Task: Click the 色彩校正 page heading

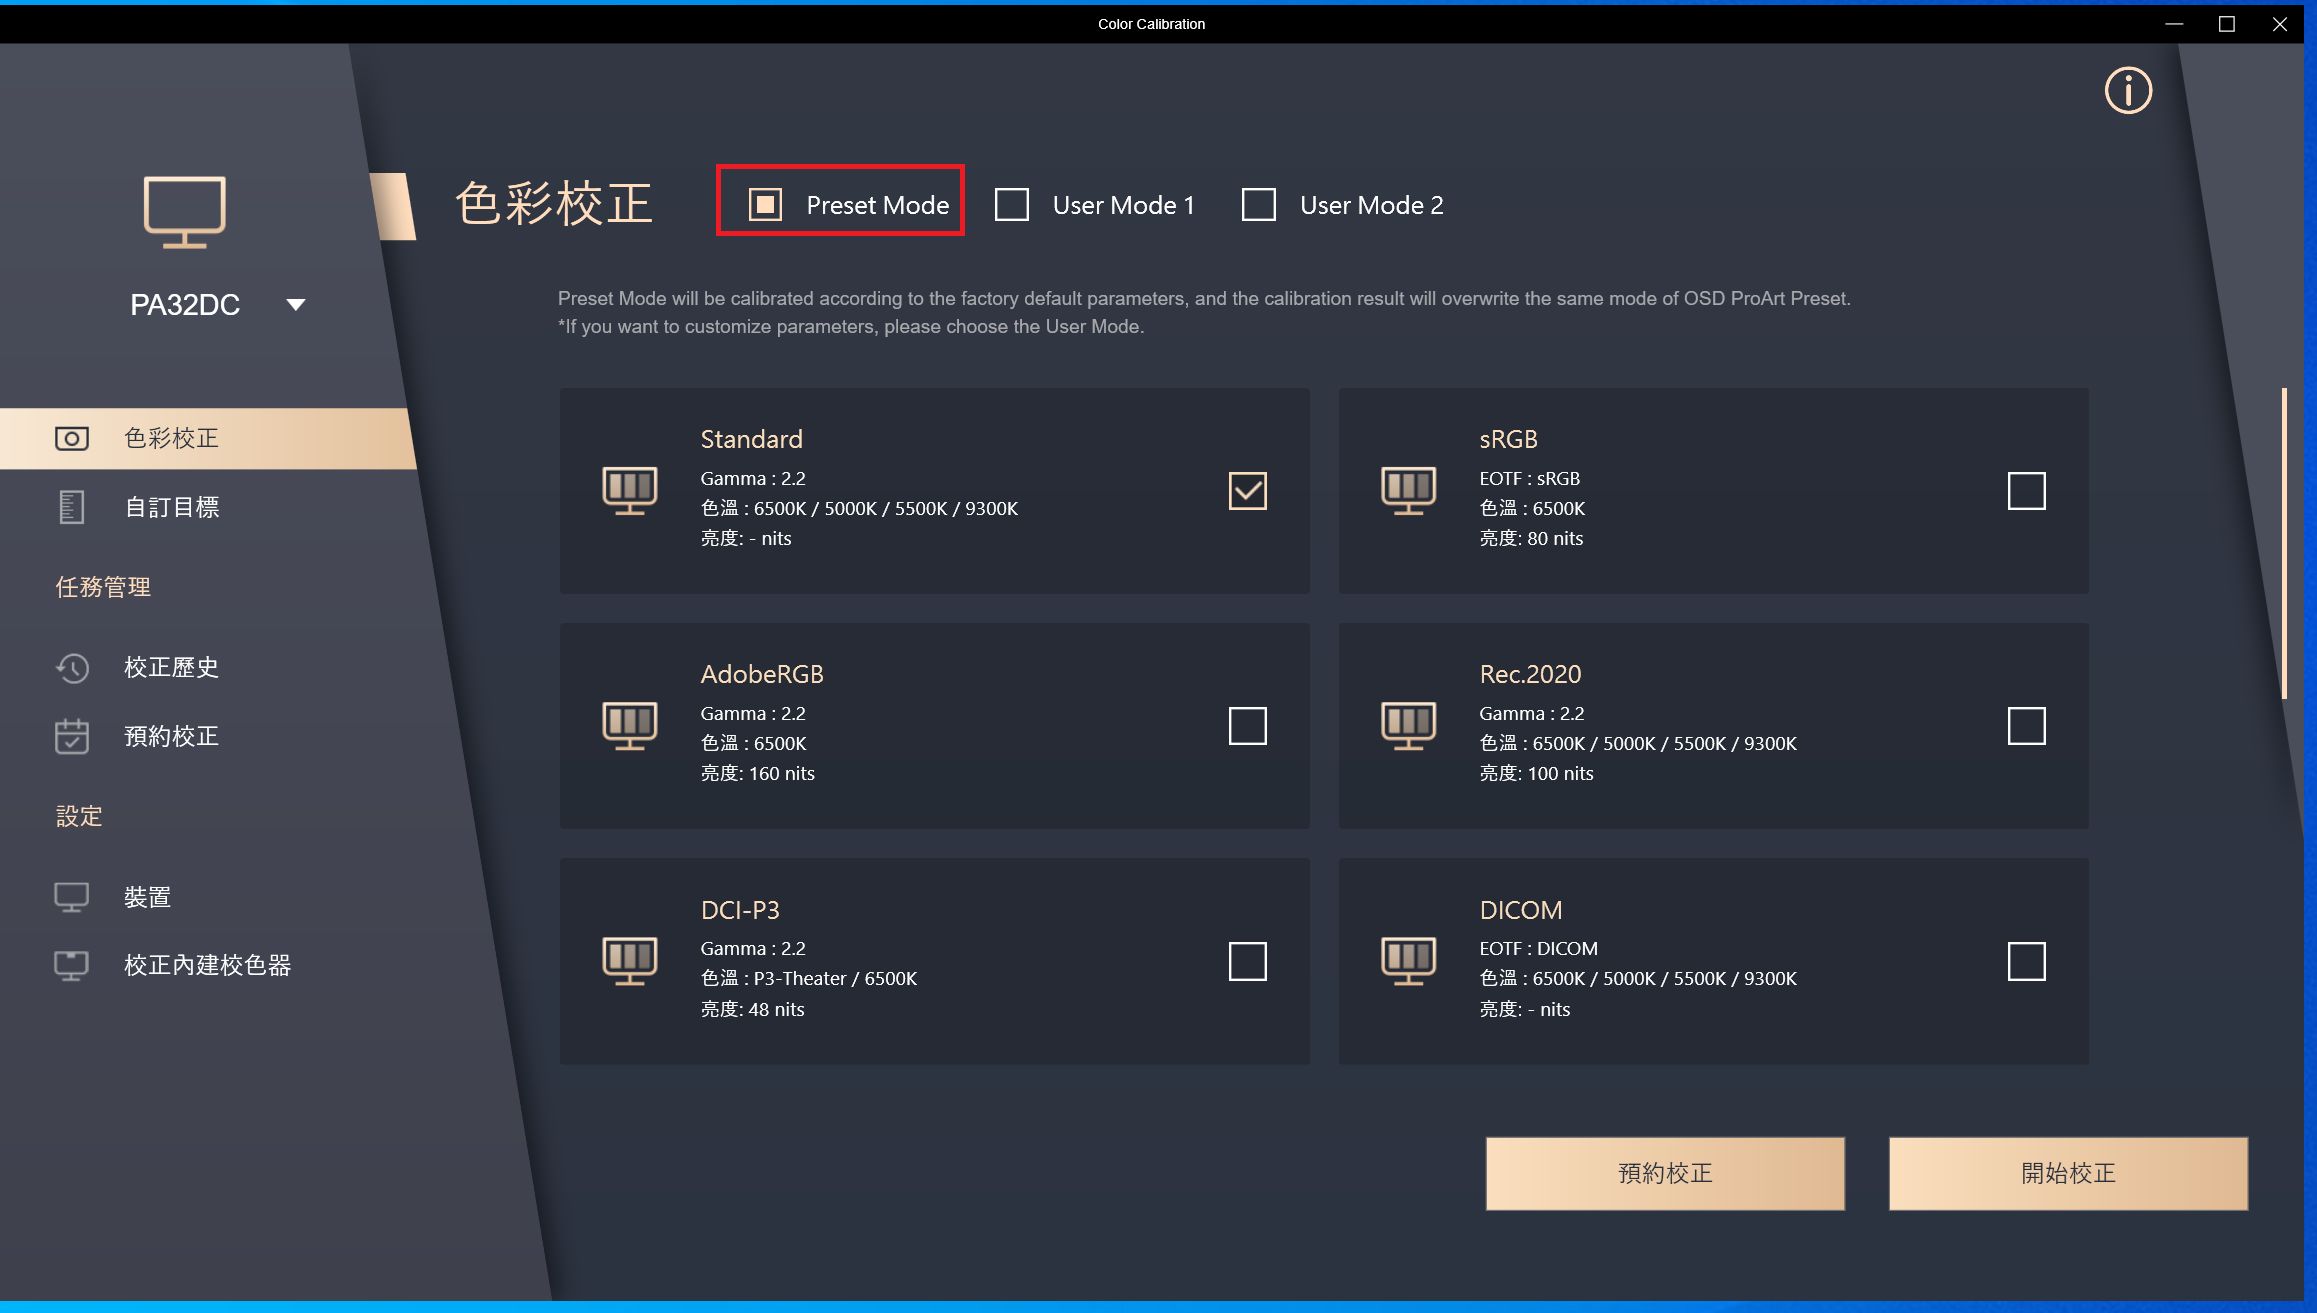Action: tap(554, 204)
